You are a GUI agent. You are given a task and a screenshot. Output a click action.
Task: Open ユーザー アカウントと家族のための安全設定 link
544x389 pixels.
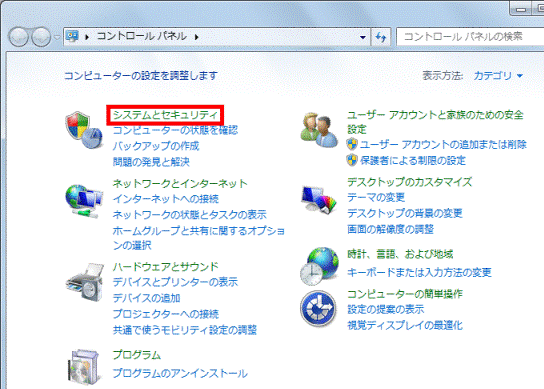tap(435, 122)
